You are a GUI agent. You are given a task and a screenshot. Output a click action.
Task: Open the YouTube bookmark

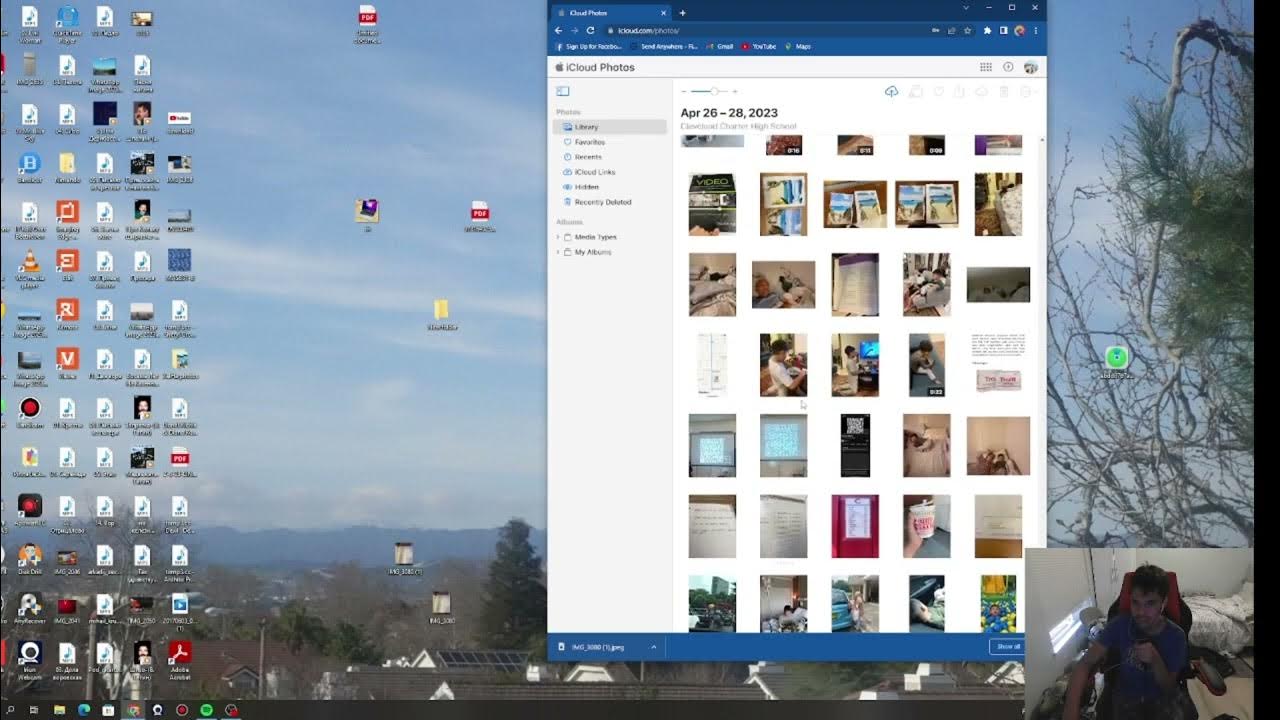pos(758,47)
